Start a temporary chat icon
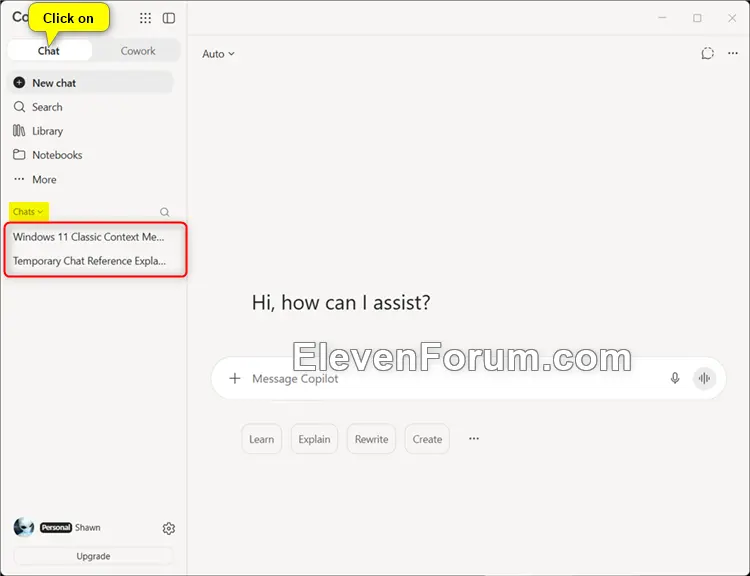The width and height of the screenshot is (750, 576). 707,54
